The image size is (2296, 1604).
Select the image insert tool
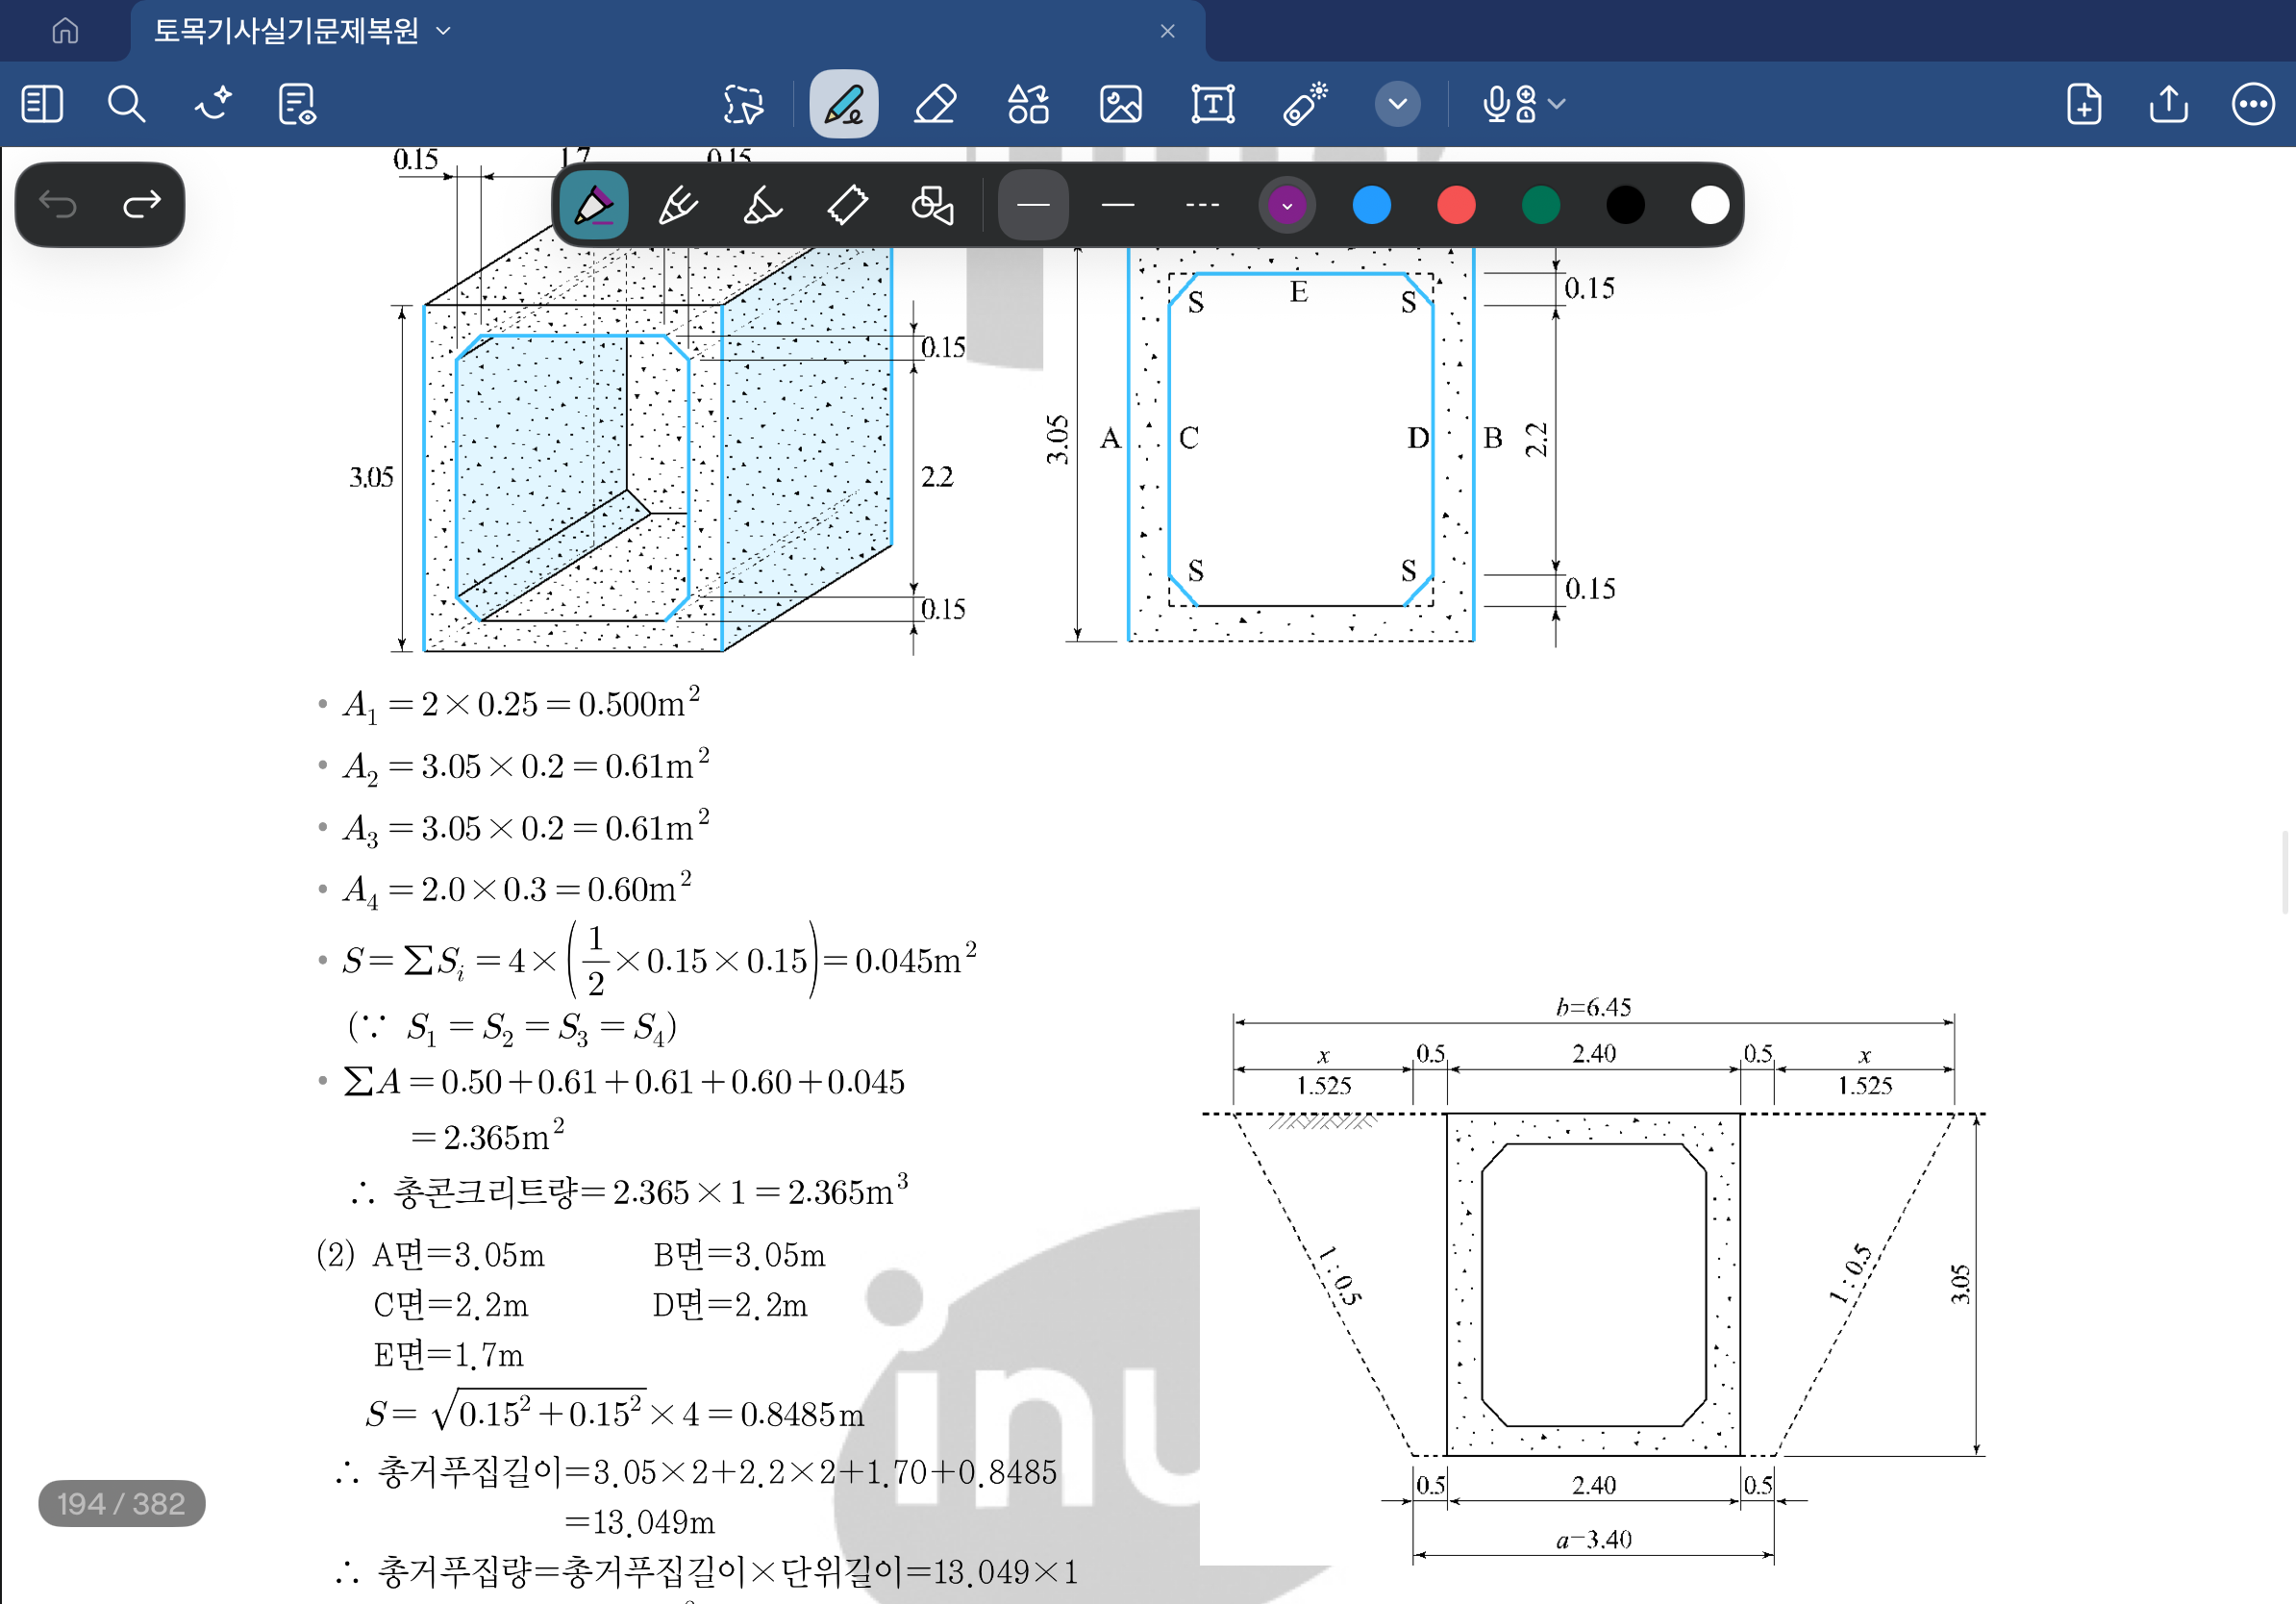pyautogui.click(x=1120, y=104)
